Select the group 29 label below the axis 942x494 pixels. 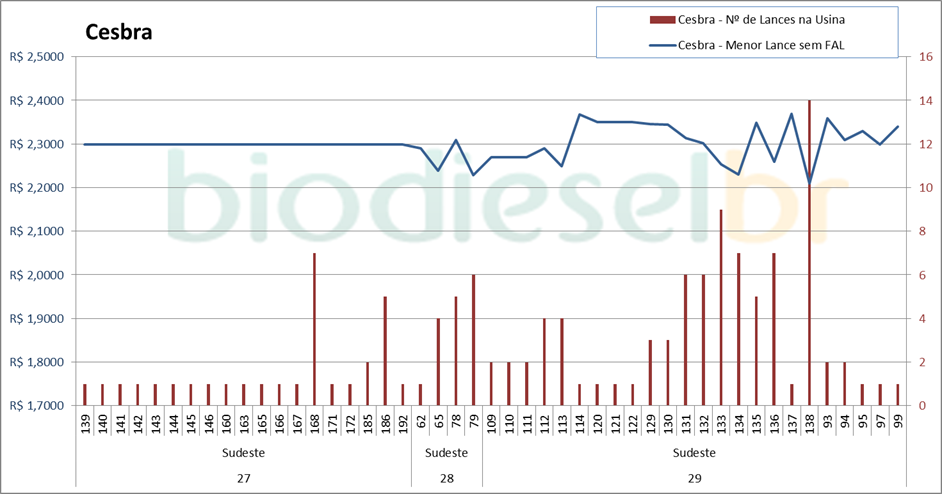[694, 477]
